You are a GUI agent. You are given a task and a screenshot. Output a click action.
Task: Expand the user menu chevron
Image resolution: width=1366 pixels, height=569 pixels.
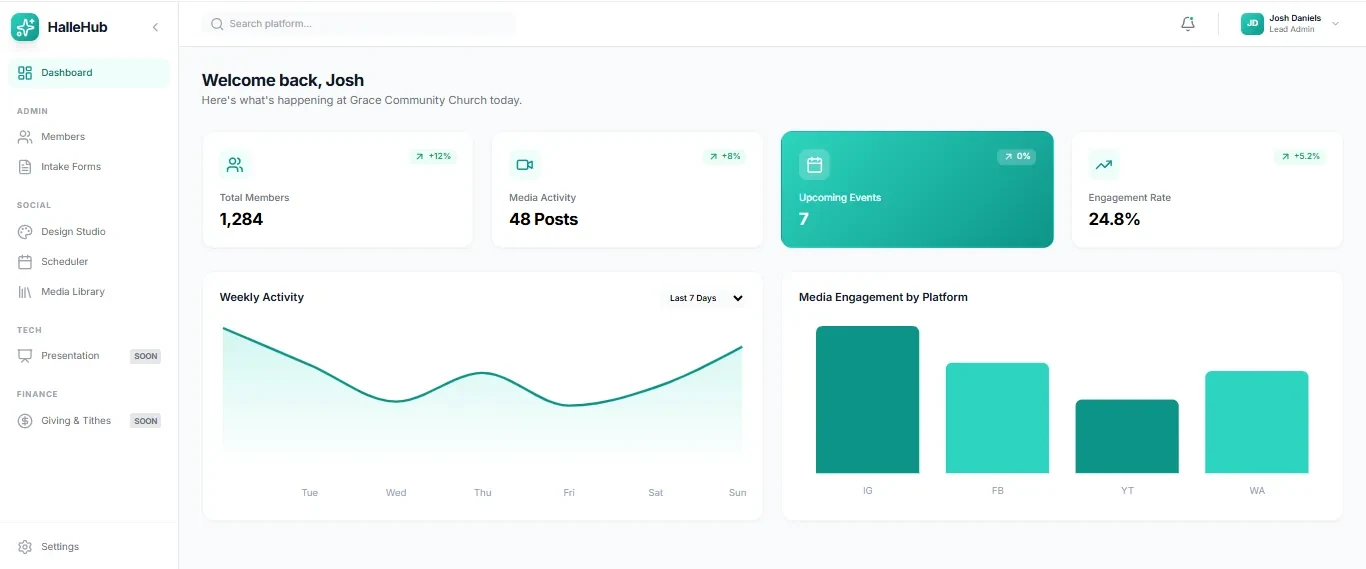click(x=1336, y=24)
